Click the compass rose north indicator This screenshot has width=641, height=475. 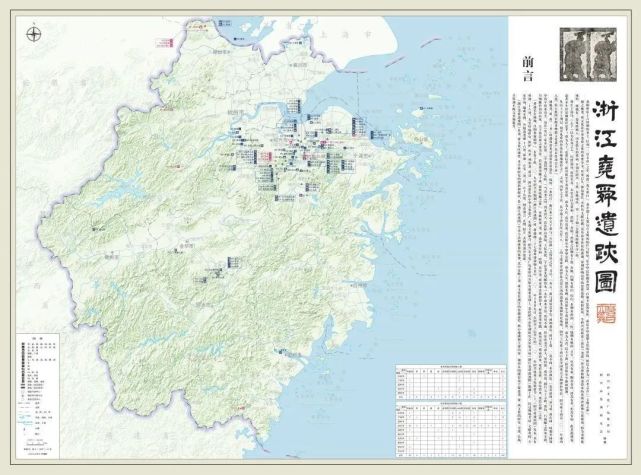tap(34, 34)
